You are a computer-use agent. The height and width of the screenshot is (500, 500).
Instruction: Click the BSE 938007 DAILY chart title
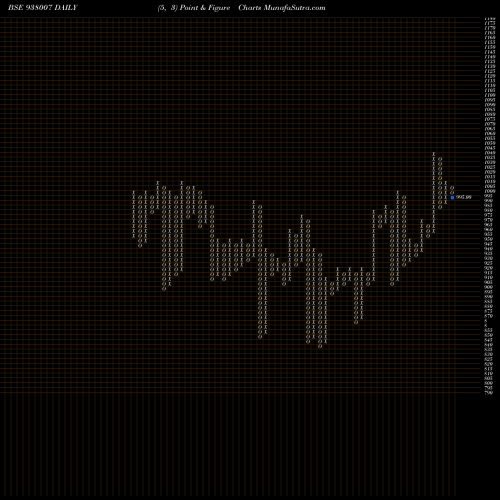[x=43, y=8]
